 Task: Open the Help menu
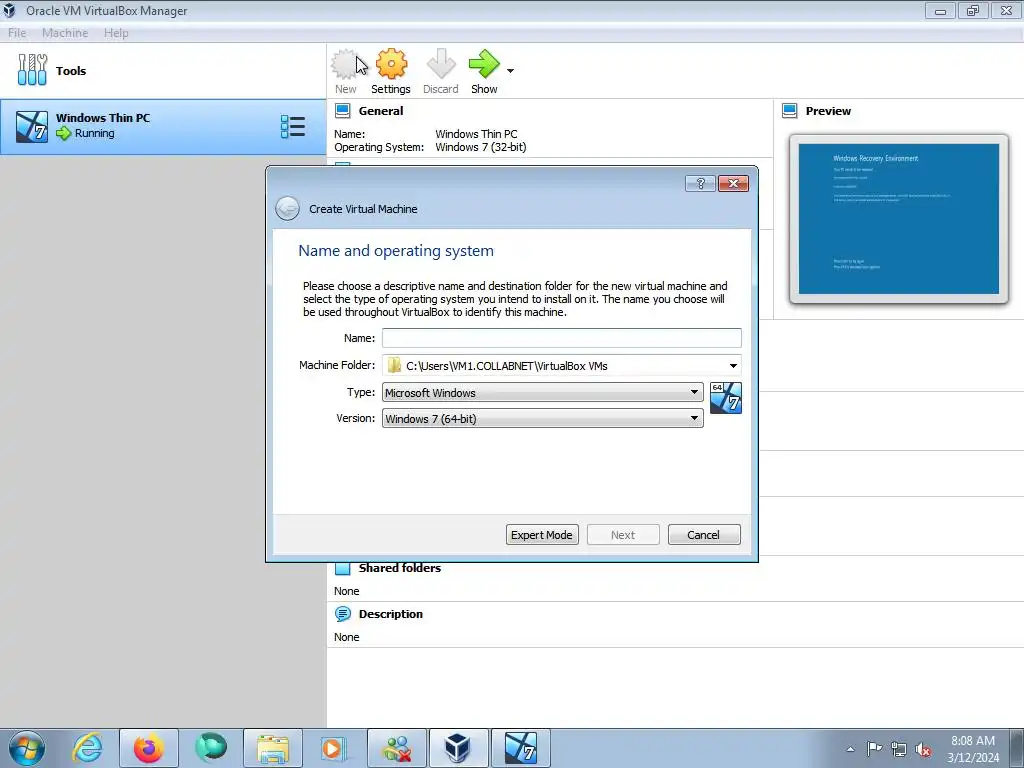click(x=116, y=33)
